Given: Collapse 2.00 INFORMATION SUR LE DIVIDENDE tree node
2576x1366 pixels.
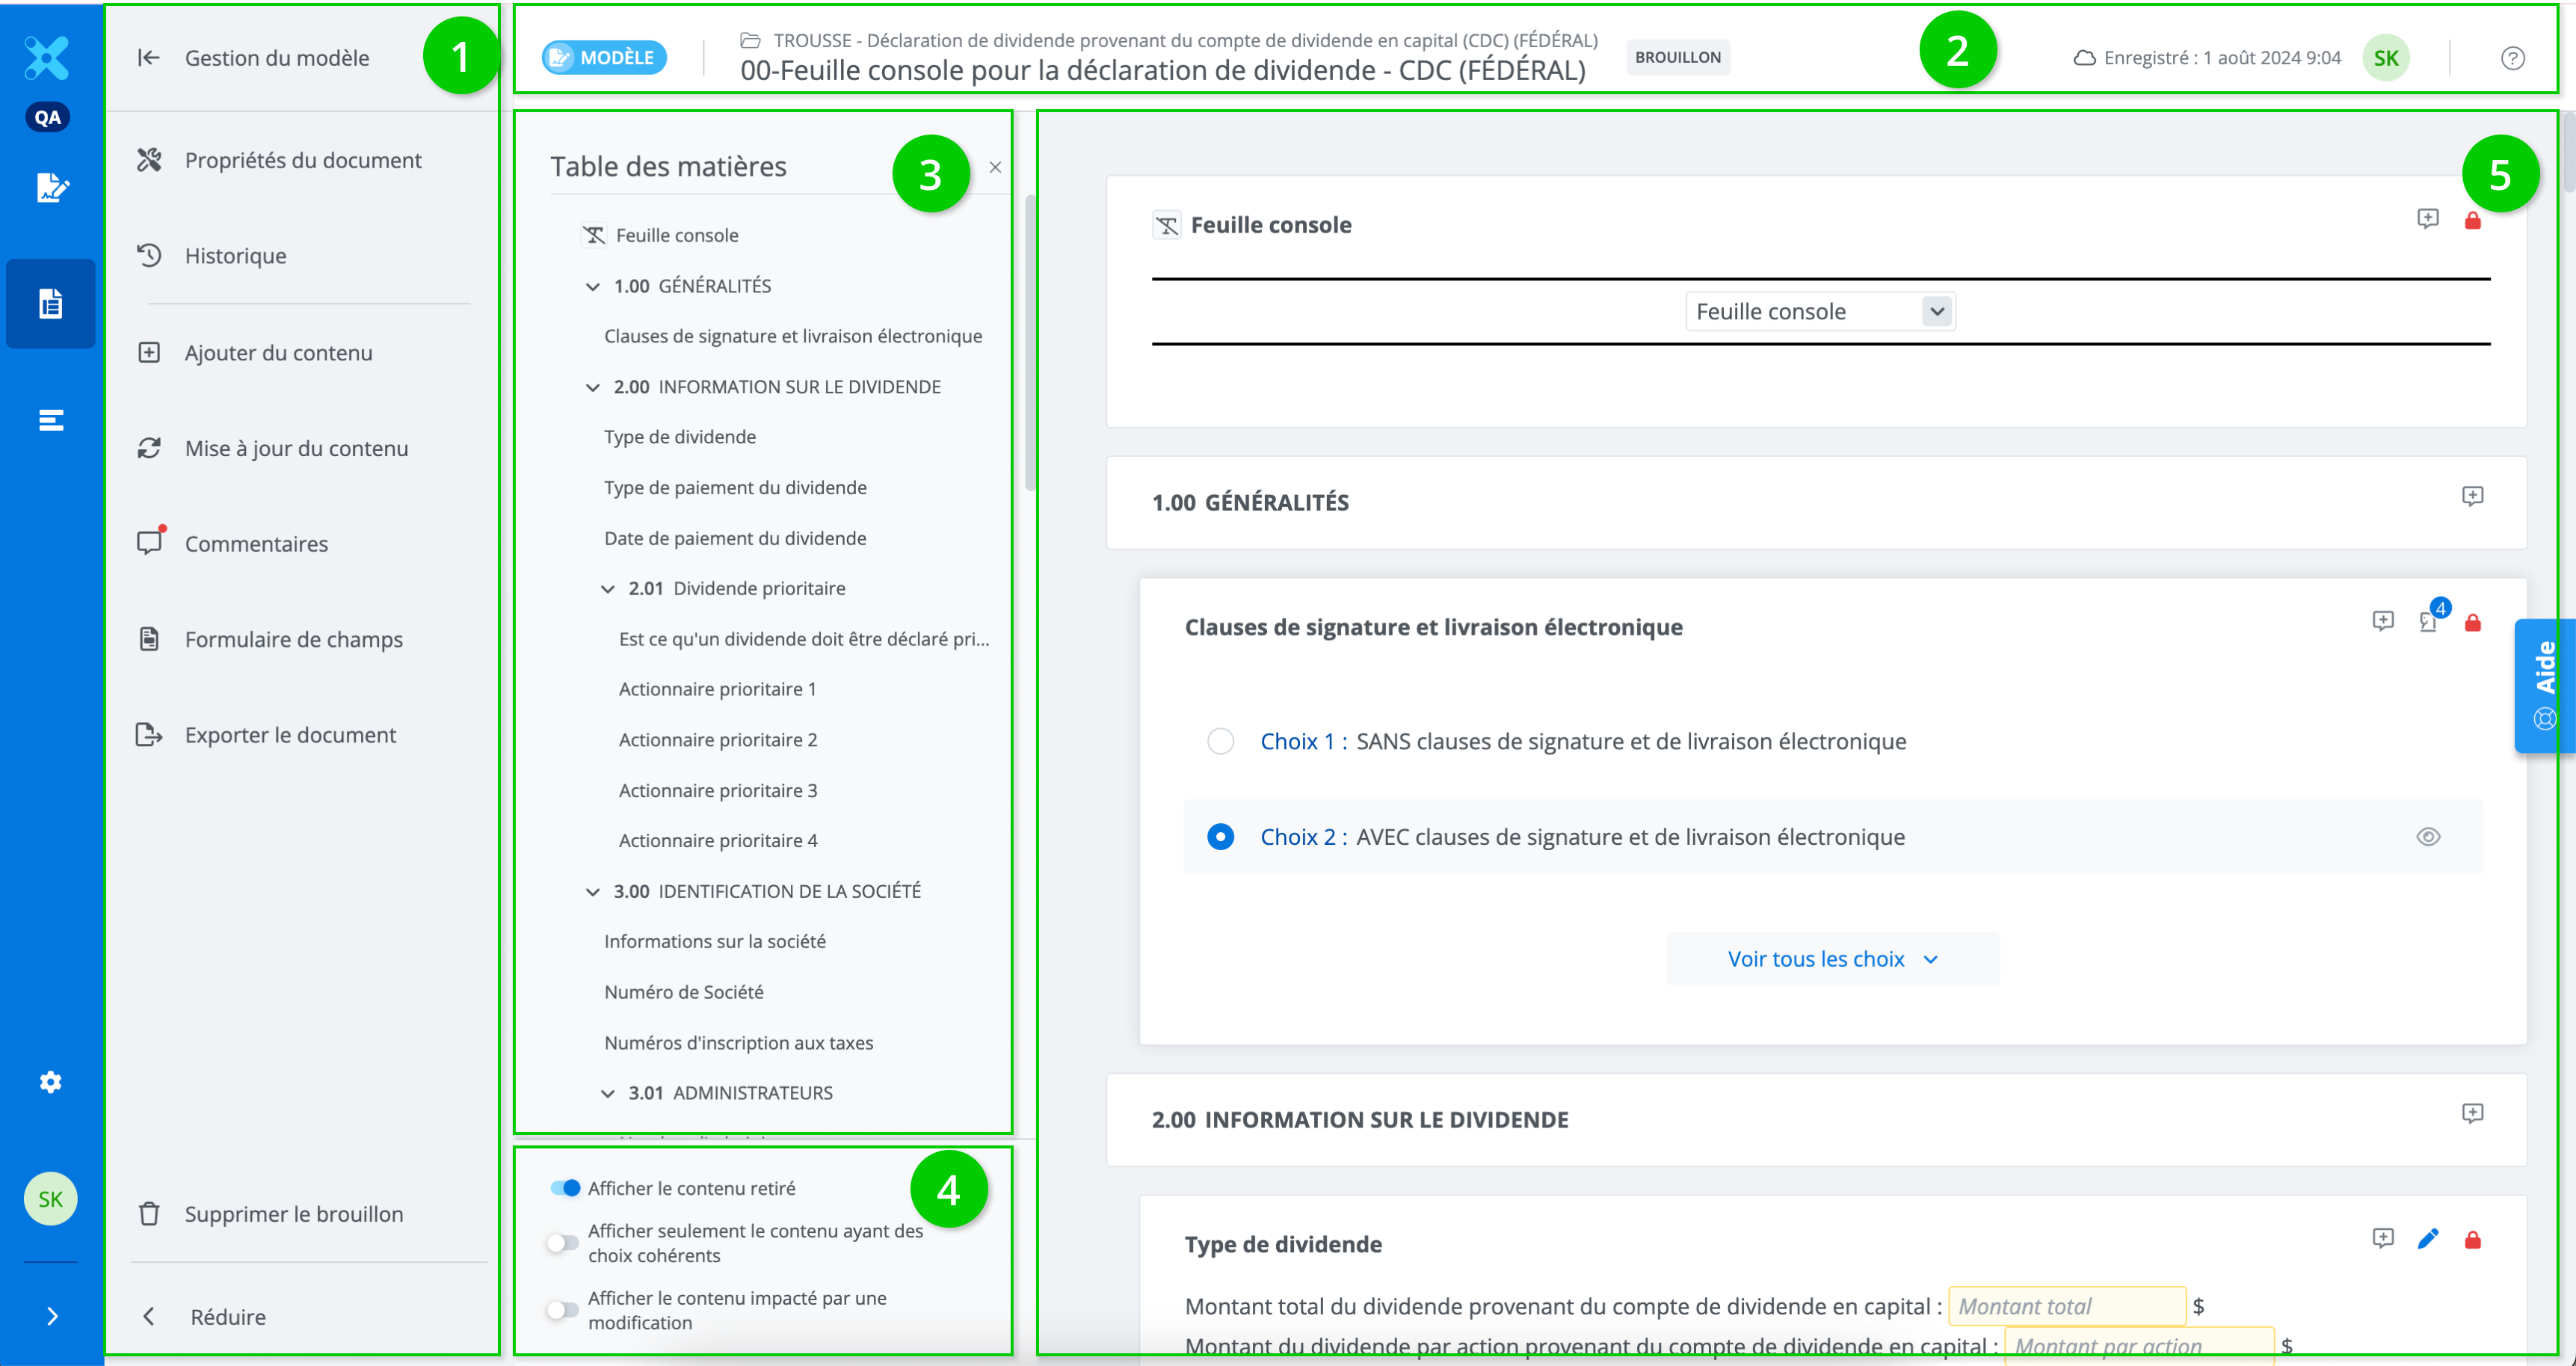Looking at the screenshot, I should coord(593,387).
